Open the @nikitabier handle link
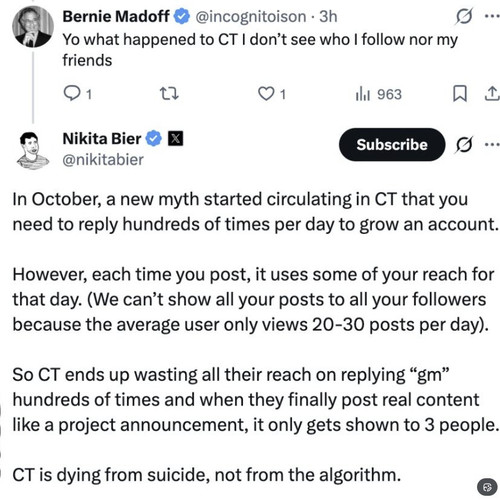The width and height of the screenshot is (500, 500). point(103,160)
